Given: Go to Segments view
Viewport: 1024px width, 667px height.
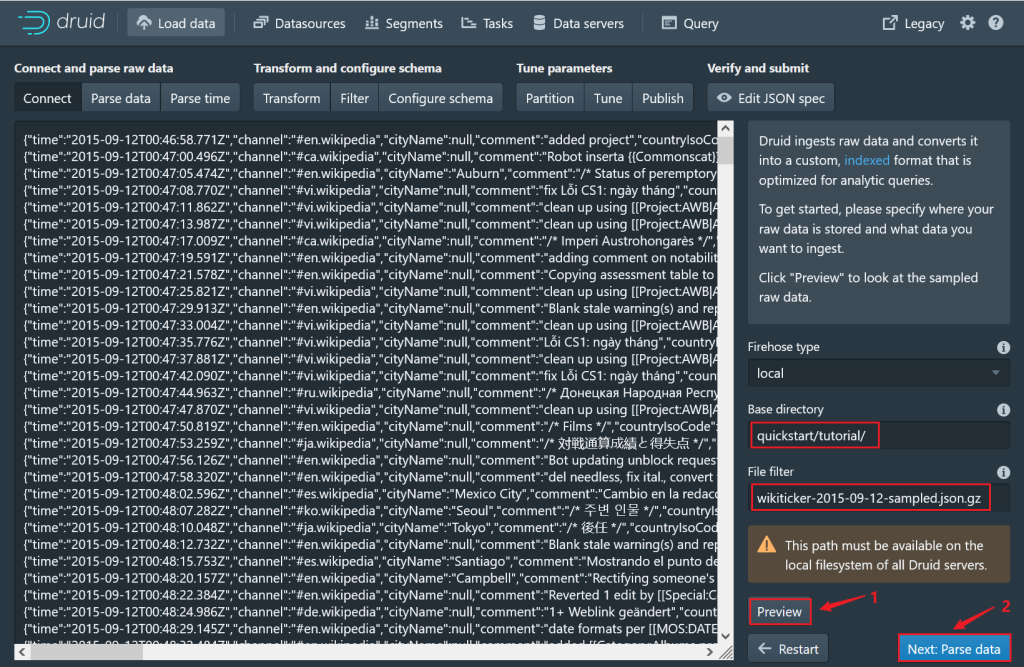Looking at the screenshot, I should pyautogui.click(x=404, y=24).
